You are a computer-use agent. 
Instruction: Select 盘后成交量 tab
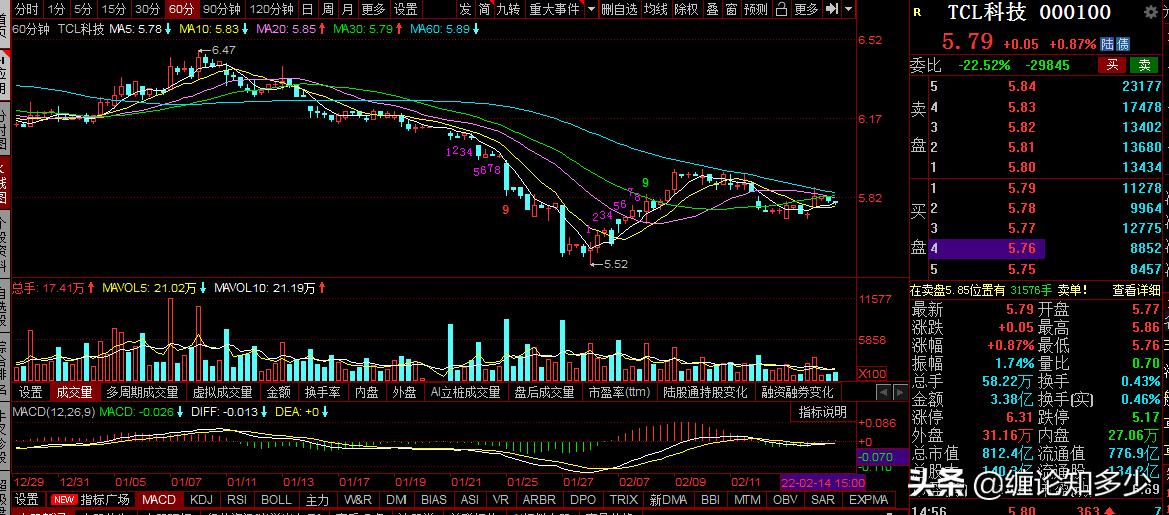pos(545,392)
